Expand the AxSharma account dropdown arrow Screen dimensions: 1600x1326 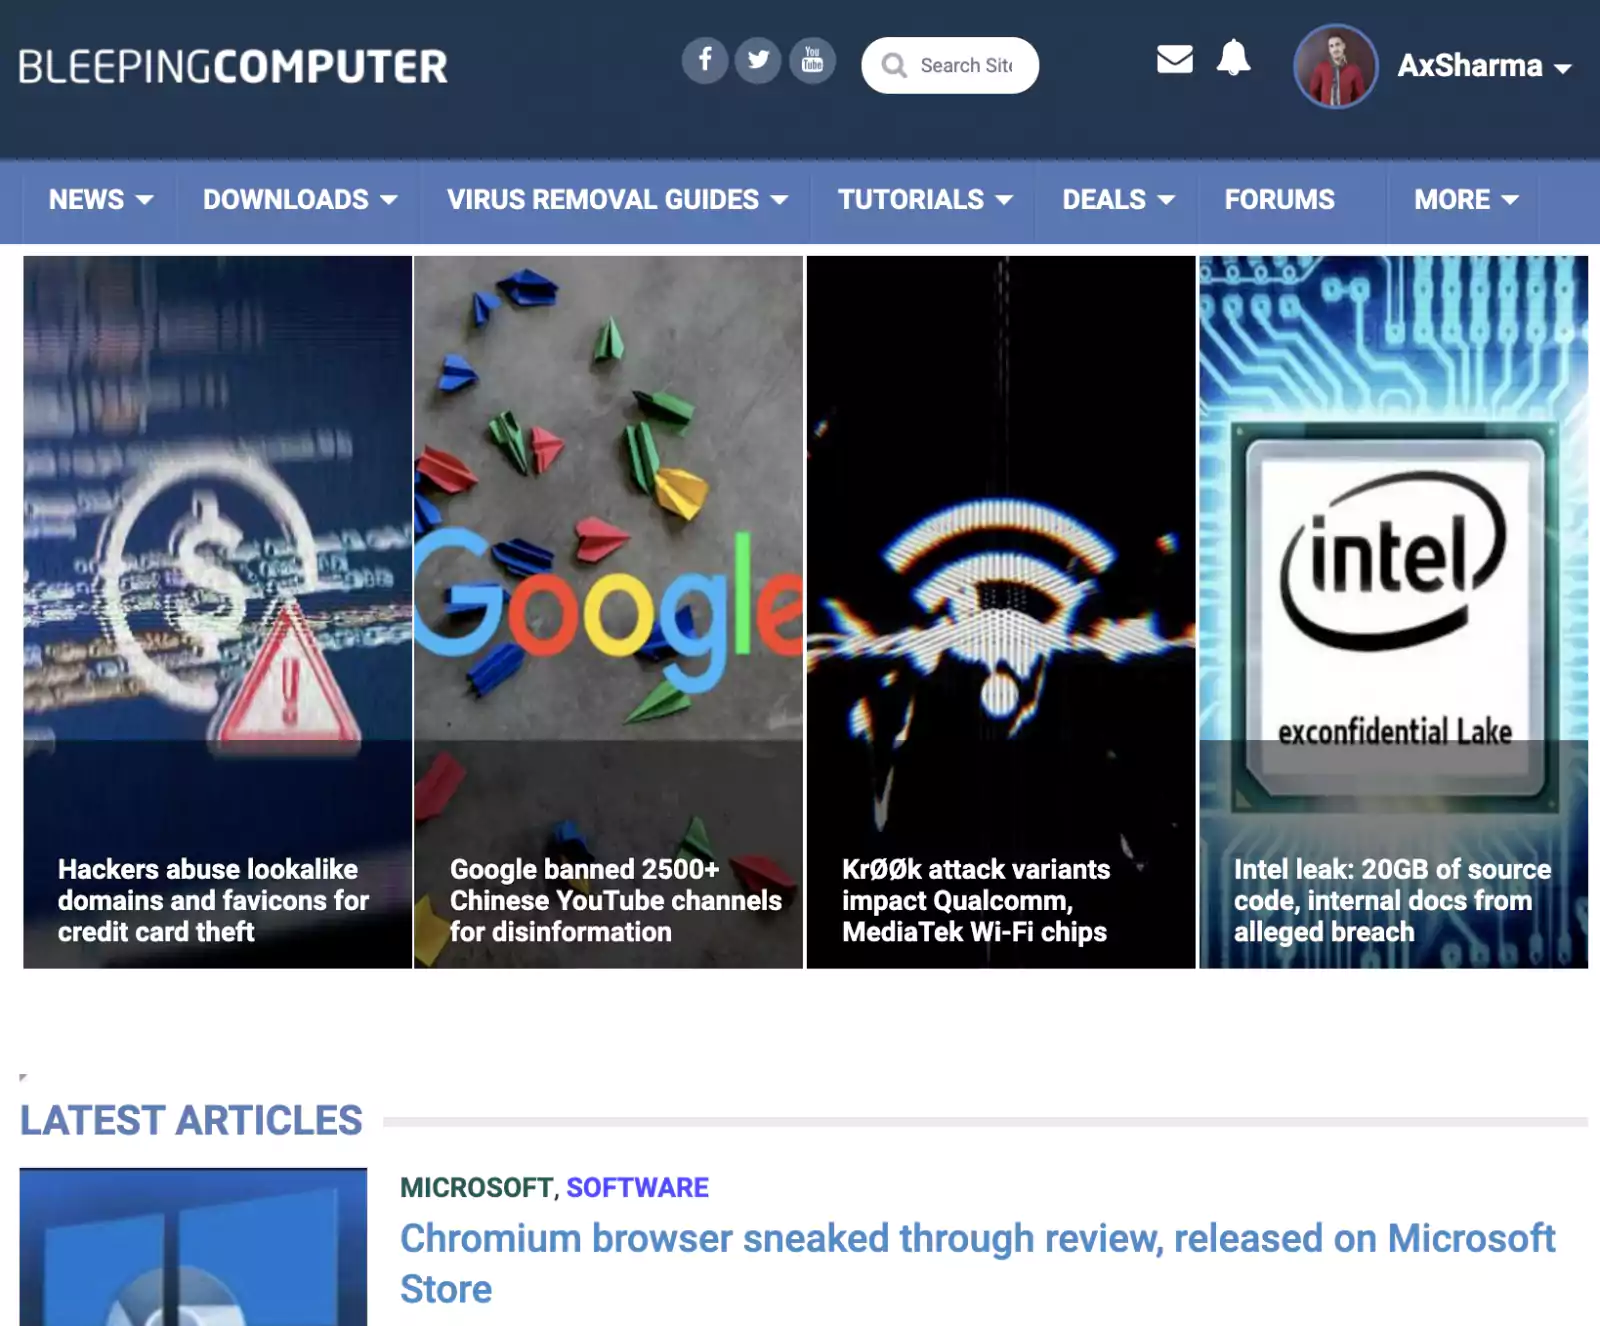click(1563, 69)
